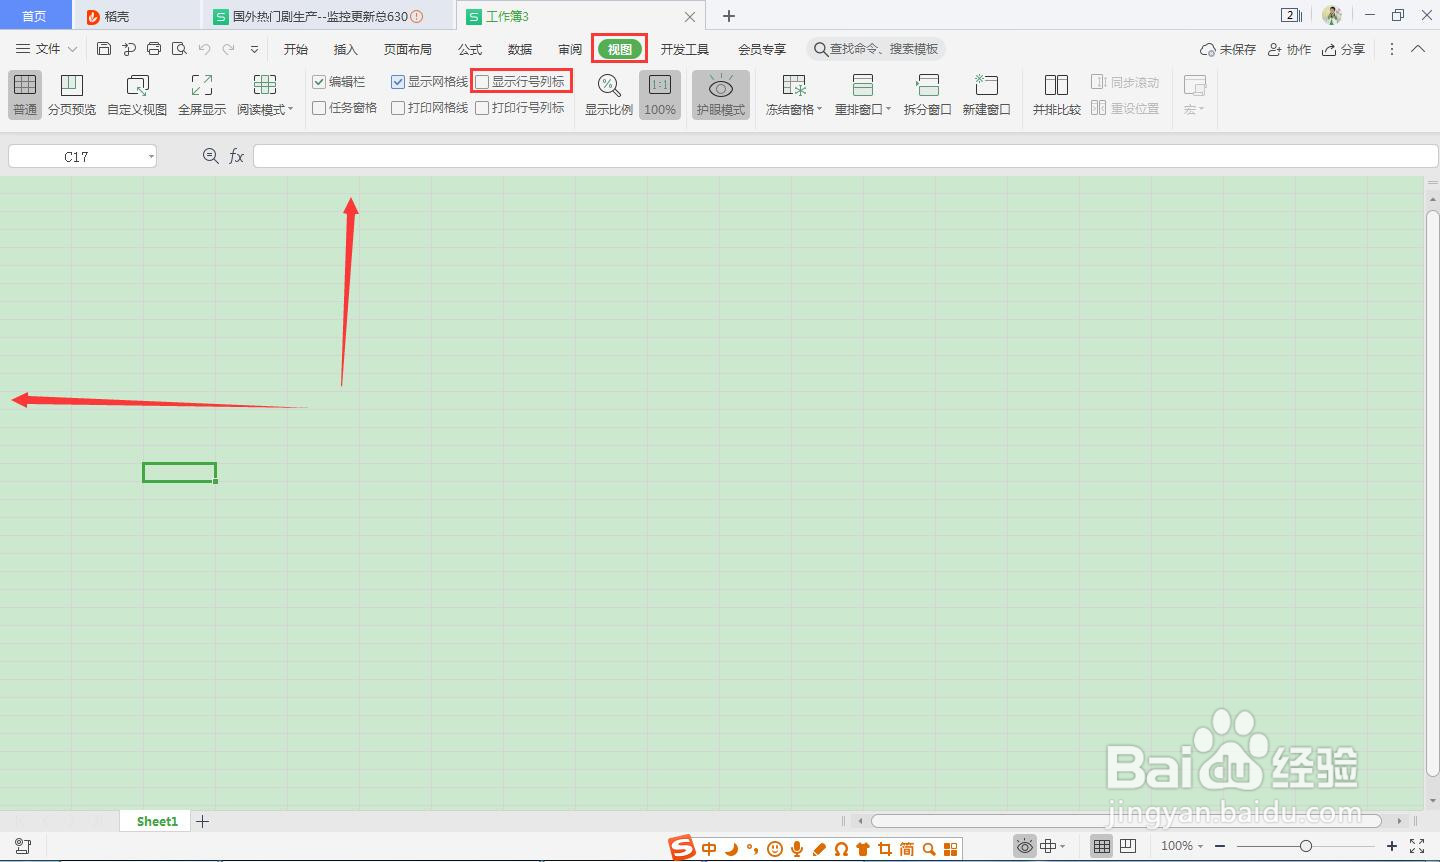Image resolution: width=1440 pixels, height=862 pixels.
Task: Select the 普通 normal view icon
Action: tap(25, 95)
